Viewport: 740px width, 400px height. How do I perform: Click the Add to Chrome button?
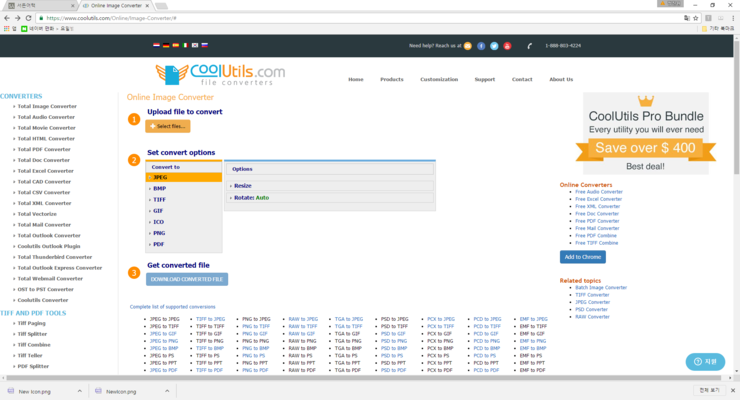point(583,257)
